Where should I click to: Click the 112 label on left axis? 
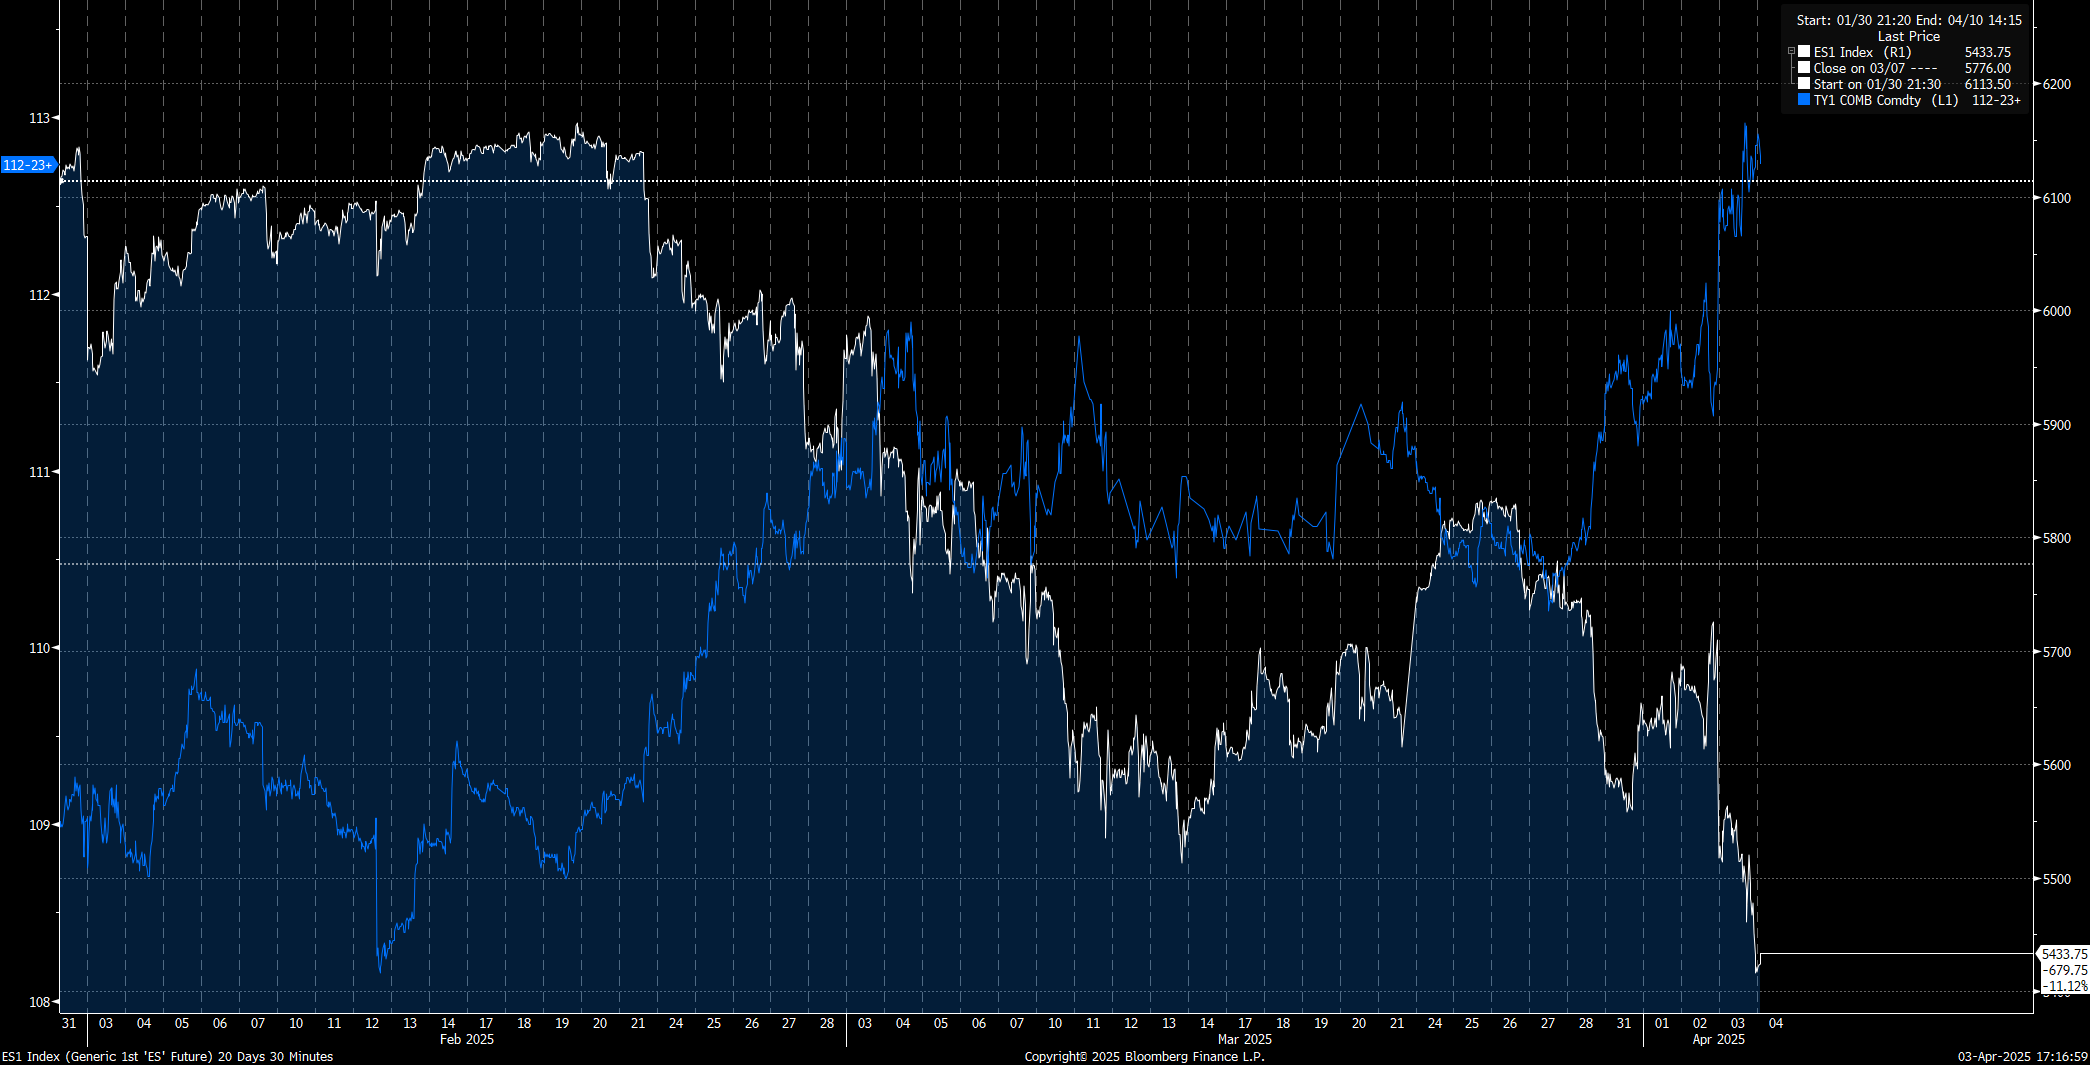(39, 295)
